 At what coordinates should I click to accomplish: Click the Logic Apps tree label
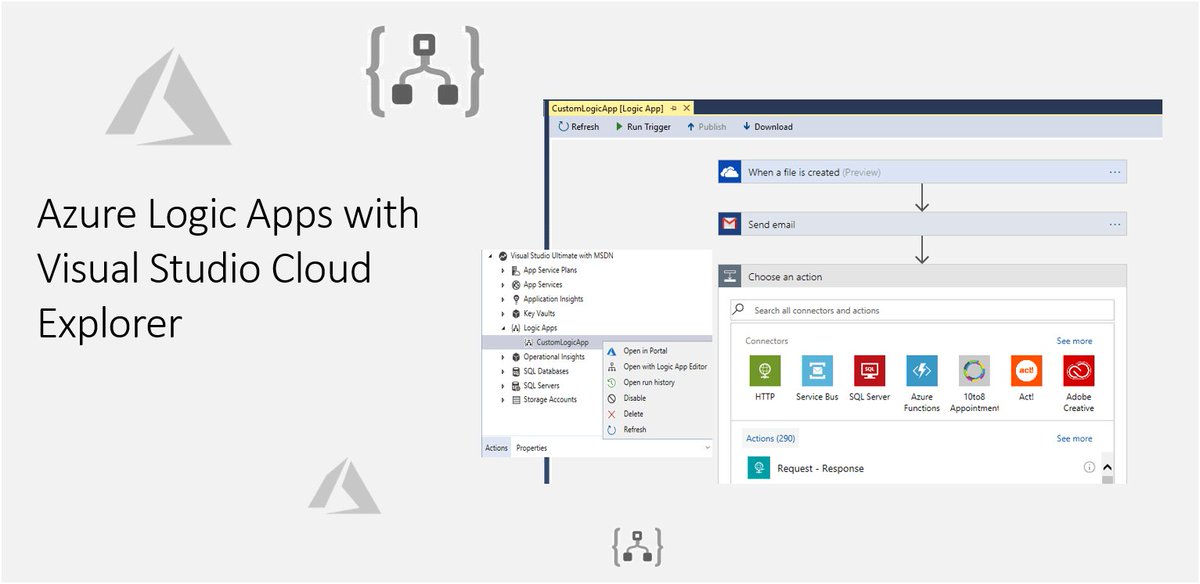point(541,328)
